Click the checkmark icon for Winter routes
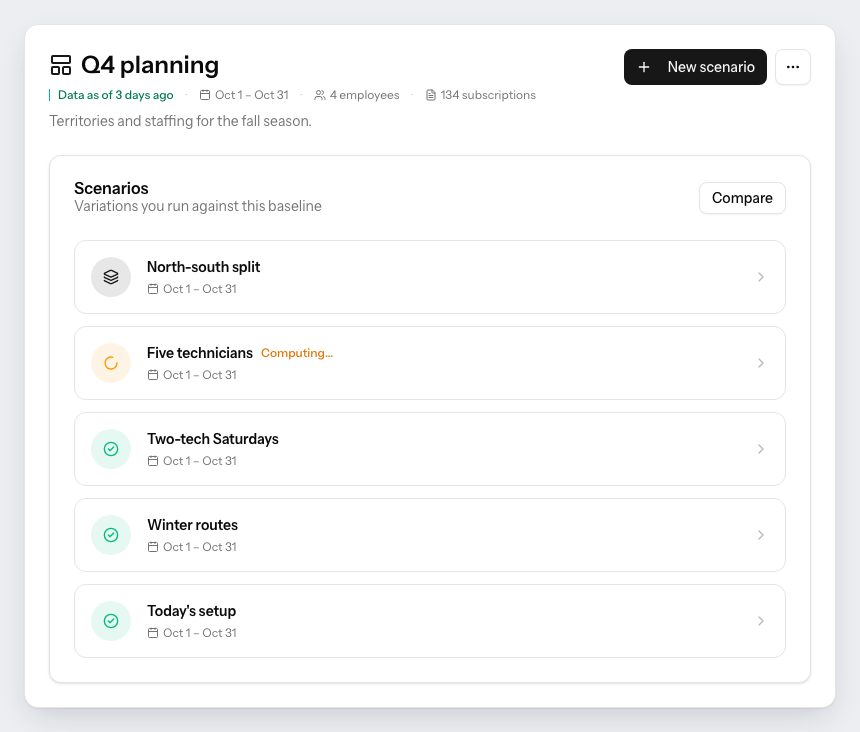Screen dimensions: 860x732 [111, 535]
